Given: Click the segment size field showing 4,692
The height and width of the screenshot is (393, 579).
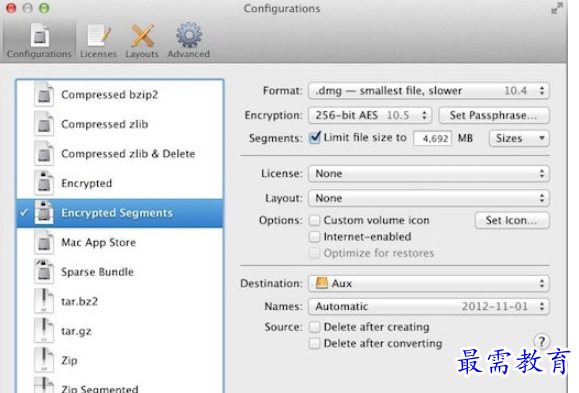Looking at the screenshot, I should (432, 139).
